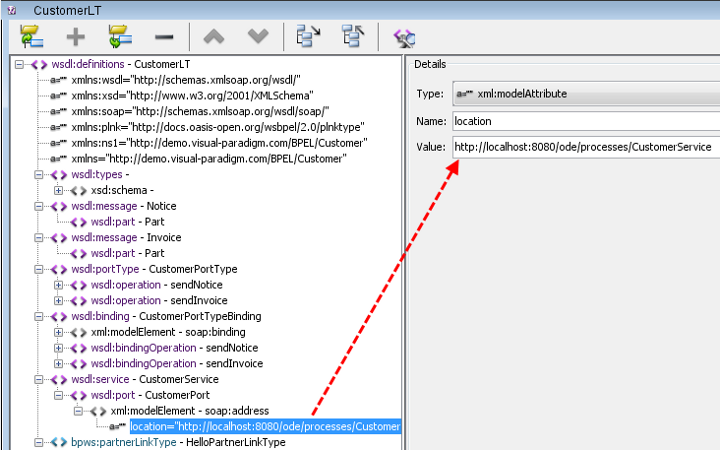Screen dimensions: 720x450
Task: Select wsdl:bindingOperation - sendInvoice label
Action: click(x=177, y=364)
